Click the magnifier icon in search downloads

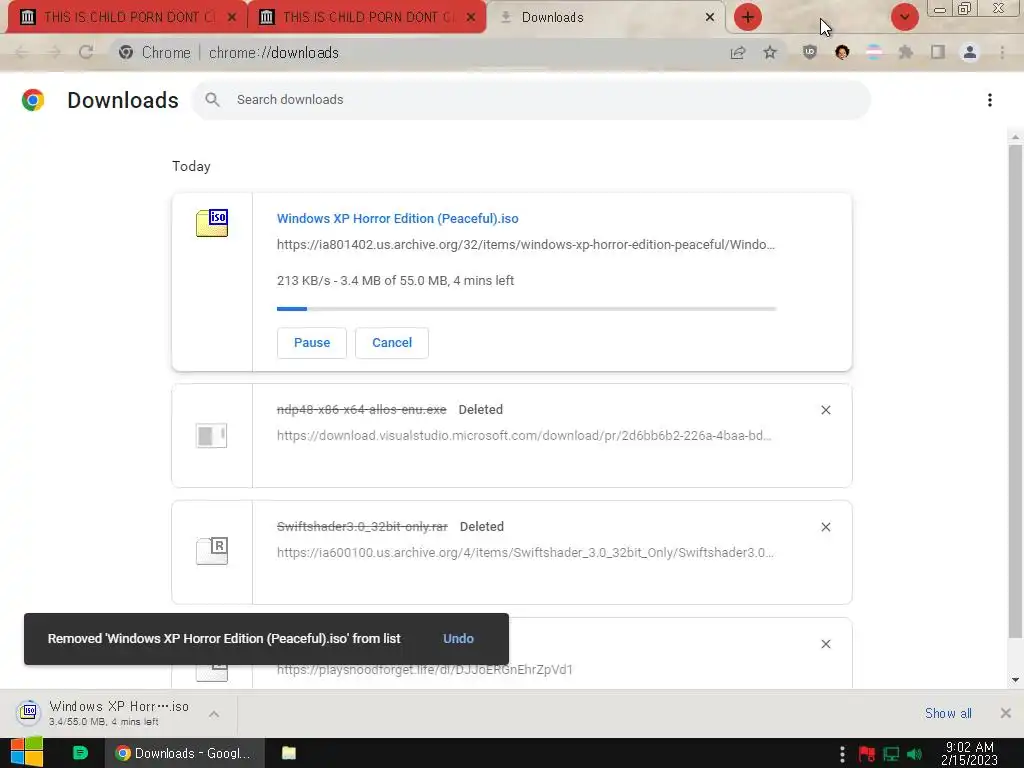[212, 99]
